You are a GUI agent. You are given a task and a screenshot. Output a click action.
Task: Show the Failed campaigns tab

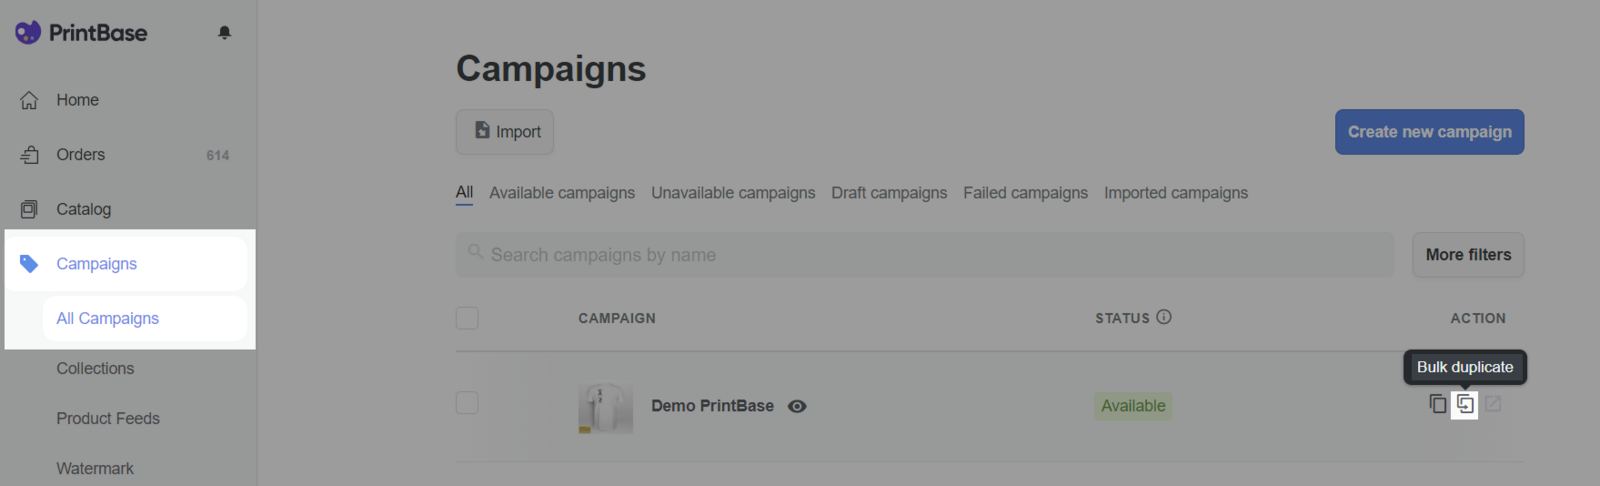tap(1025, 193)
